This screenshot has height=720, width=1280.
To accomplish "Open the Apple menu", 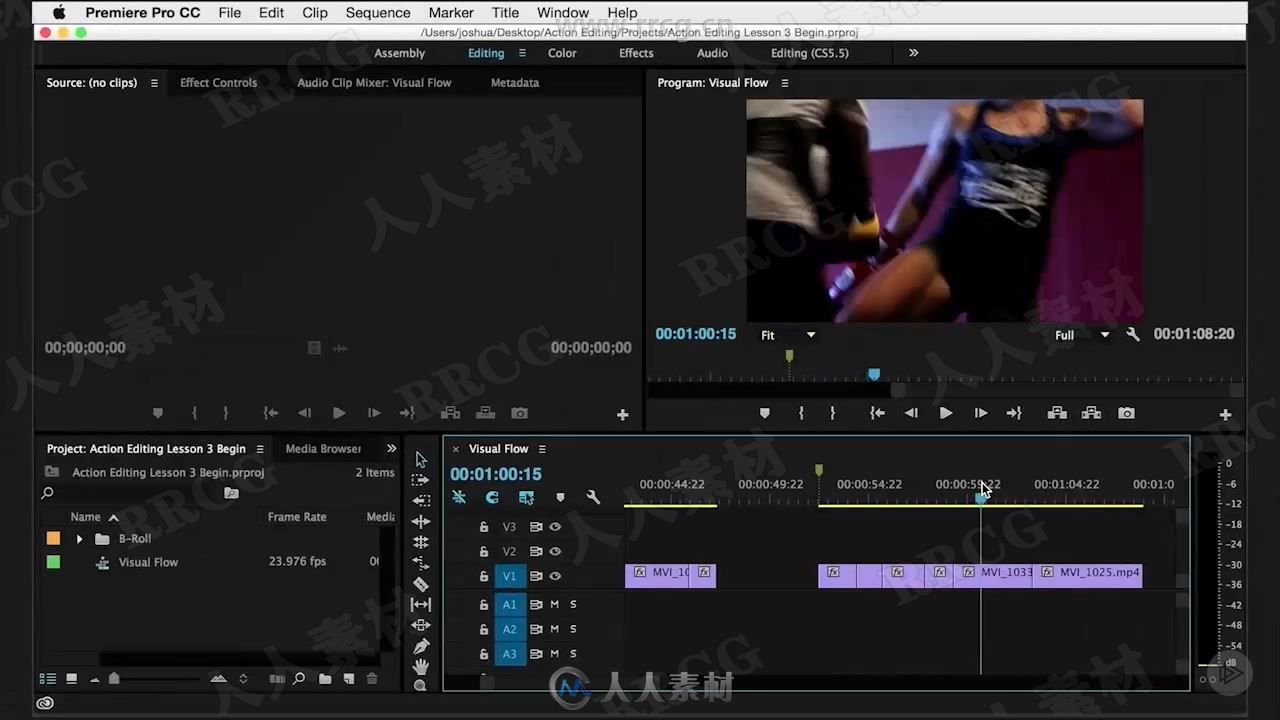I will coord(58,13).
